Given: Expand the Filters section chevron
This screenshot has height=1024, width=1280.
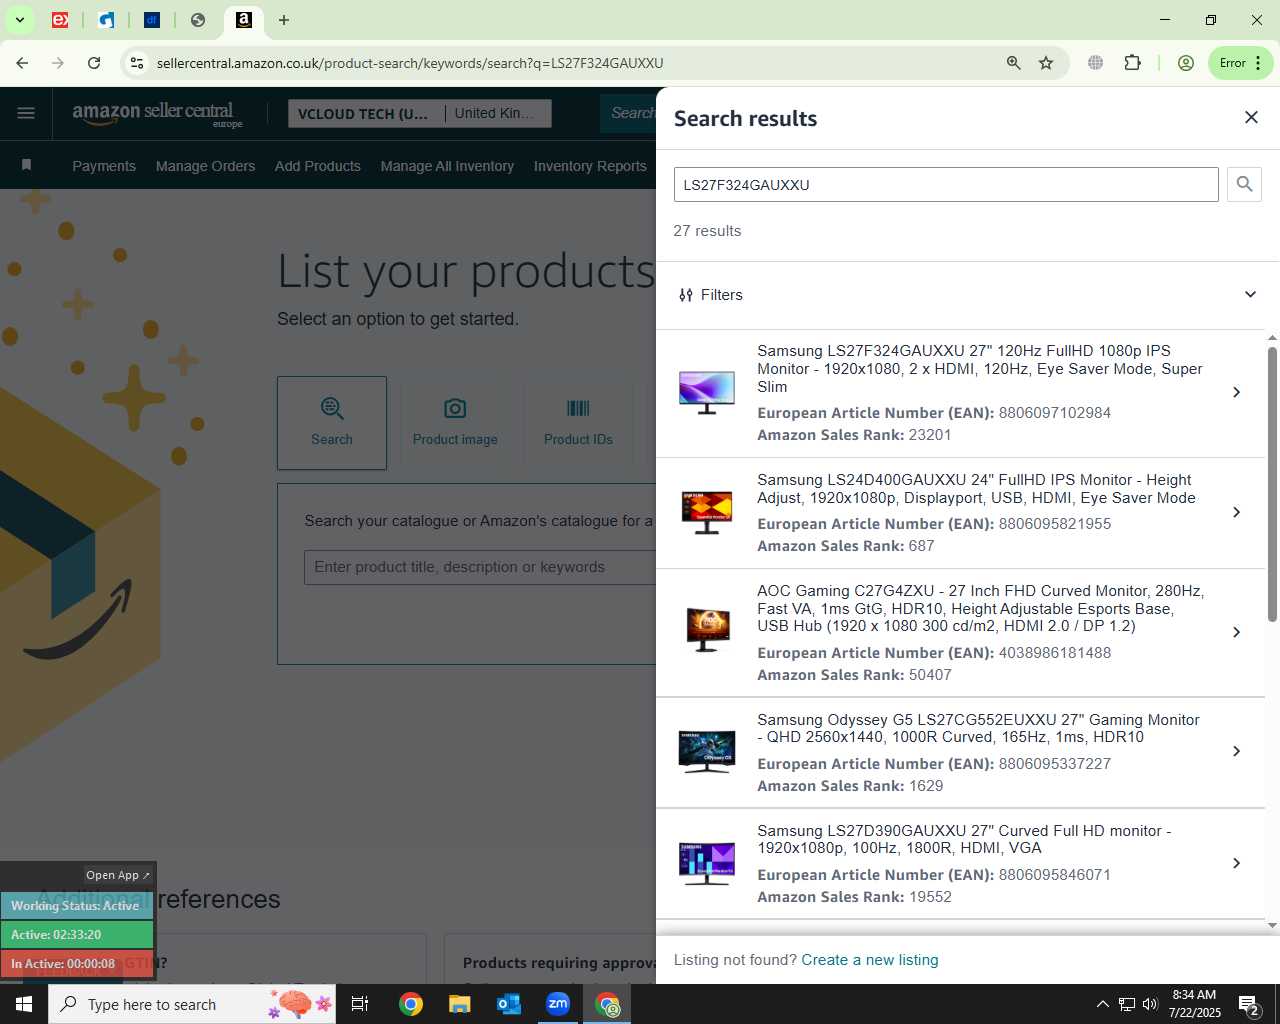Looking at the screenshot, I should [1250, 295].
